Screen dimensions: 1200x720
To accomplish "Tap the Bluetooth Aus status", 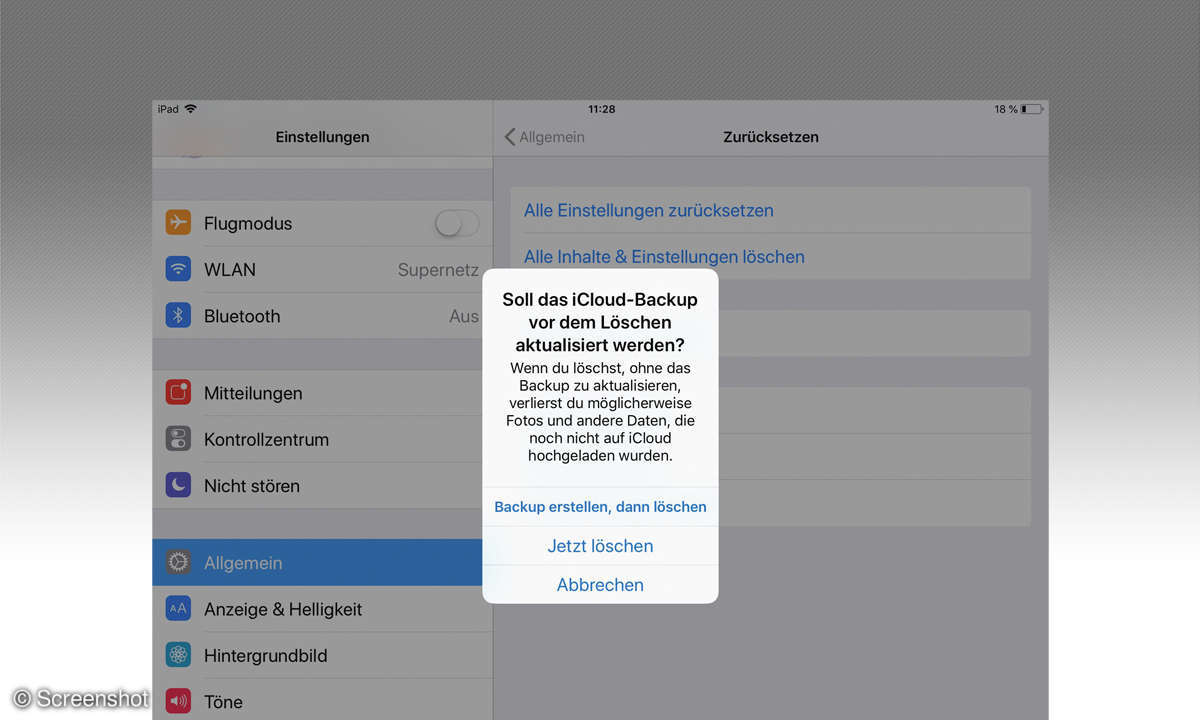I will (x=464, y=316).
